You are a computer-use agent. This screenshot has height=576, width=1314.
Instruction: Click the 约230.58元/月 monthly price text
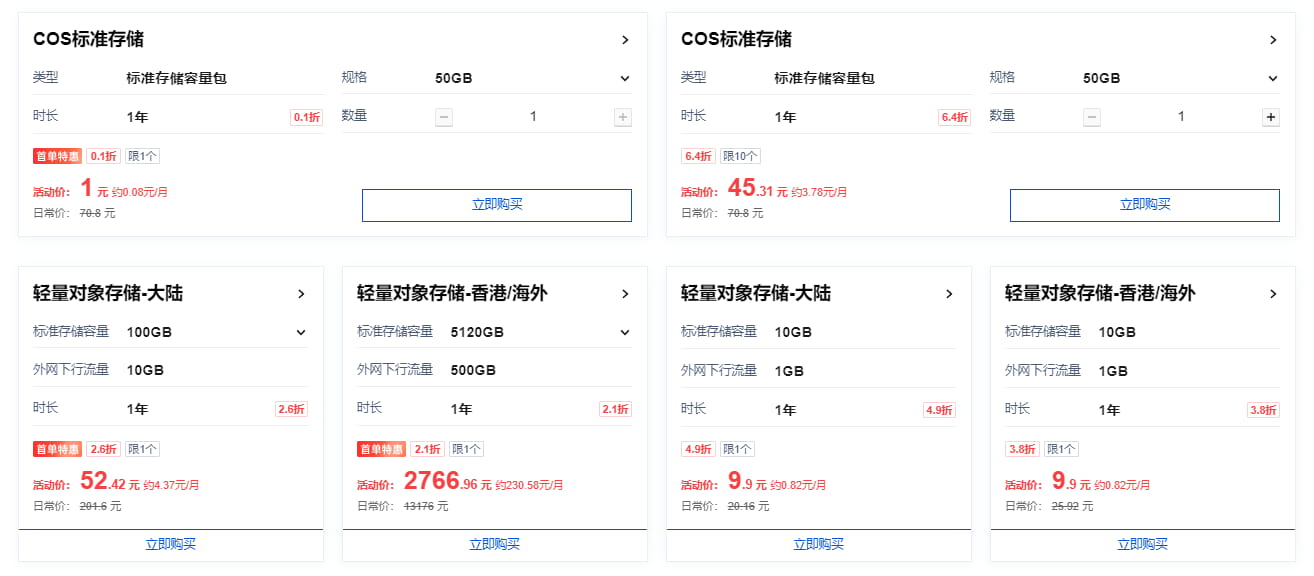pos(529,485)
